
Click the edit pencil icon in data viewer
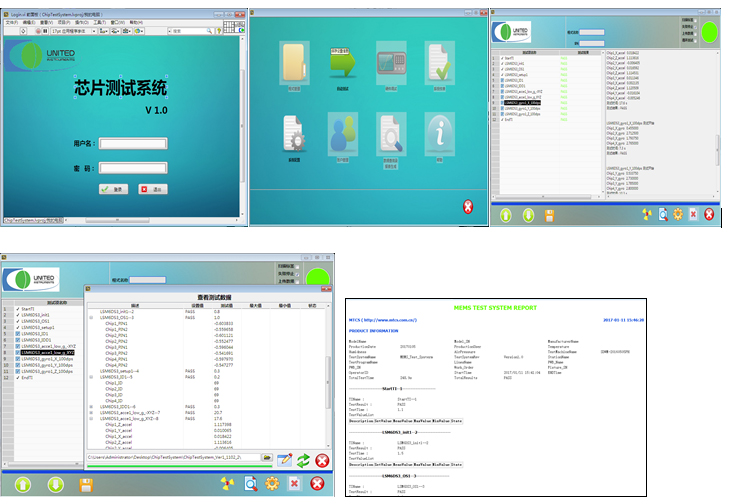point(283,459)
